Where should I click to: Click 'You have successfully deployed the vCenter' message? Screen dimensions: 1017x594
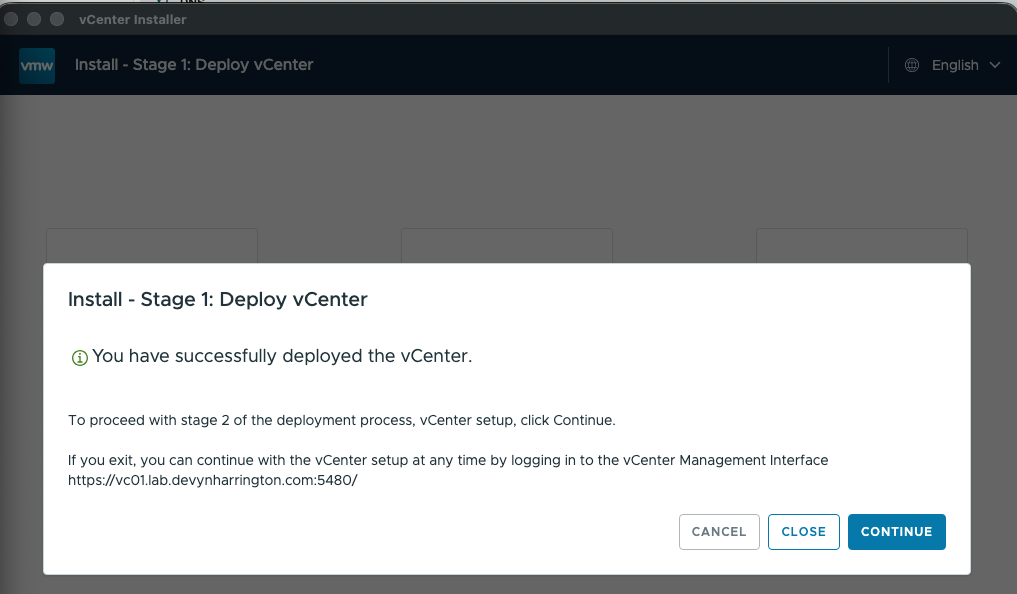282,356
